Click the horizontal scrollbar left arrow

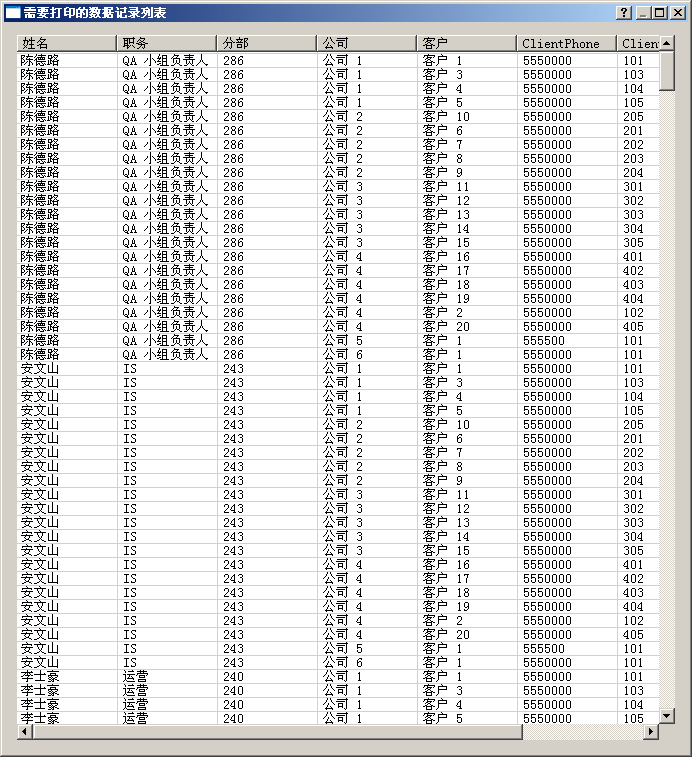point(25,731)
